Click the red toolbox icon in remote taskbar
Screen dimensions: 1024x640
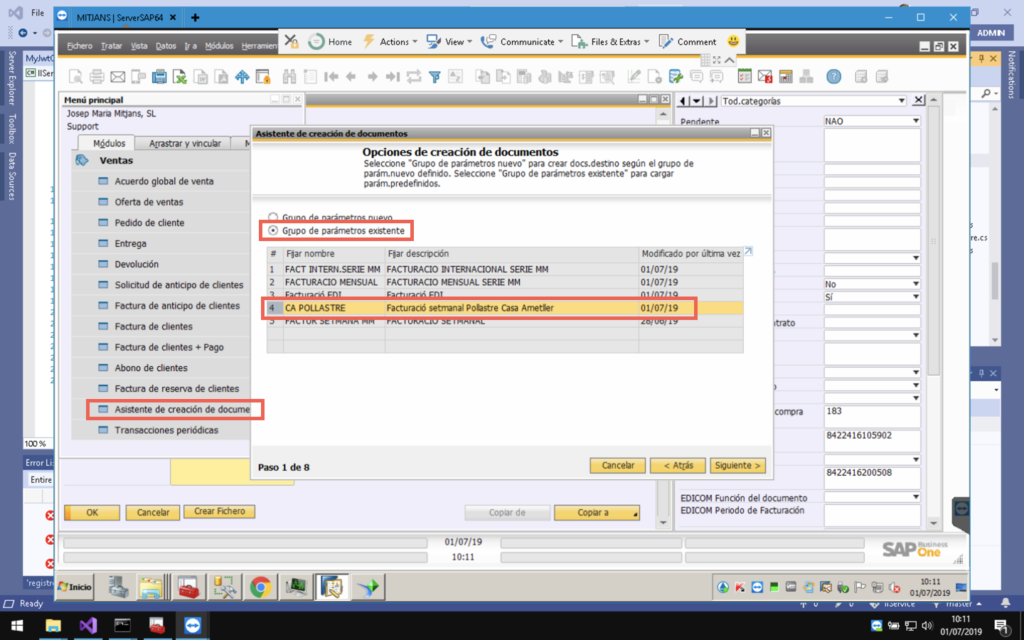188,587
